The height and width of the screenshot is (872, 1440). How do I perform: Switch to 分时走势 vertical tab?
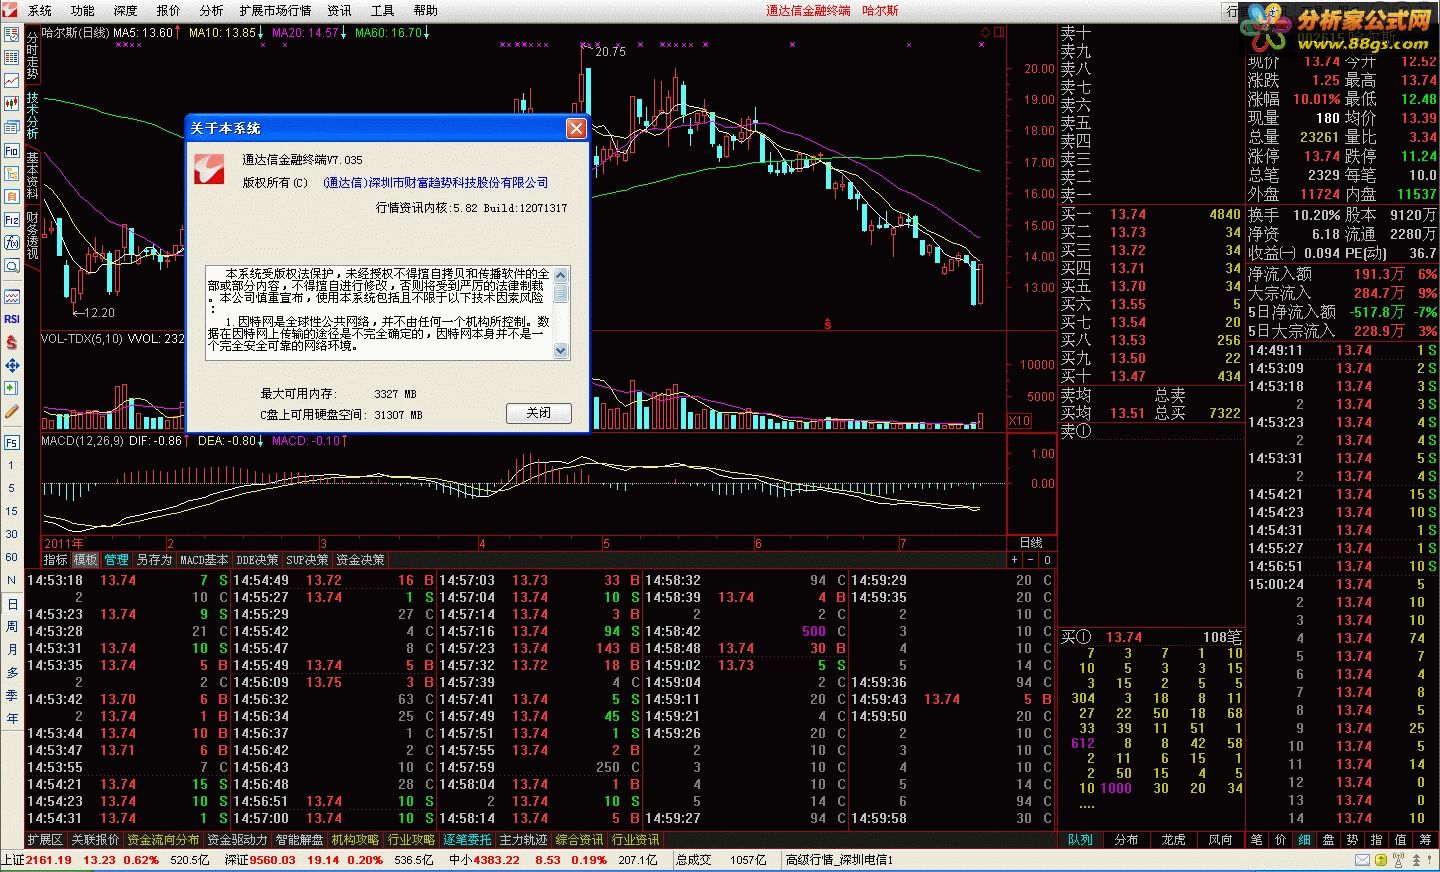(32, 57)
